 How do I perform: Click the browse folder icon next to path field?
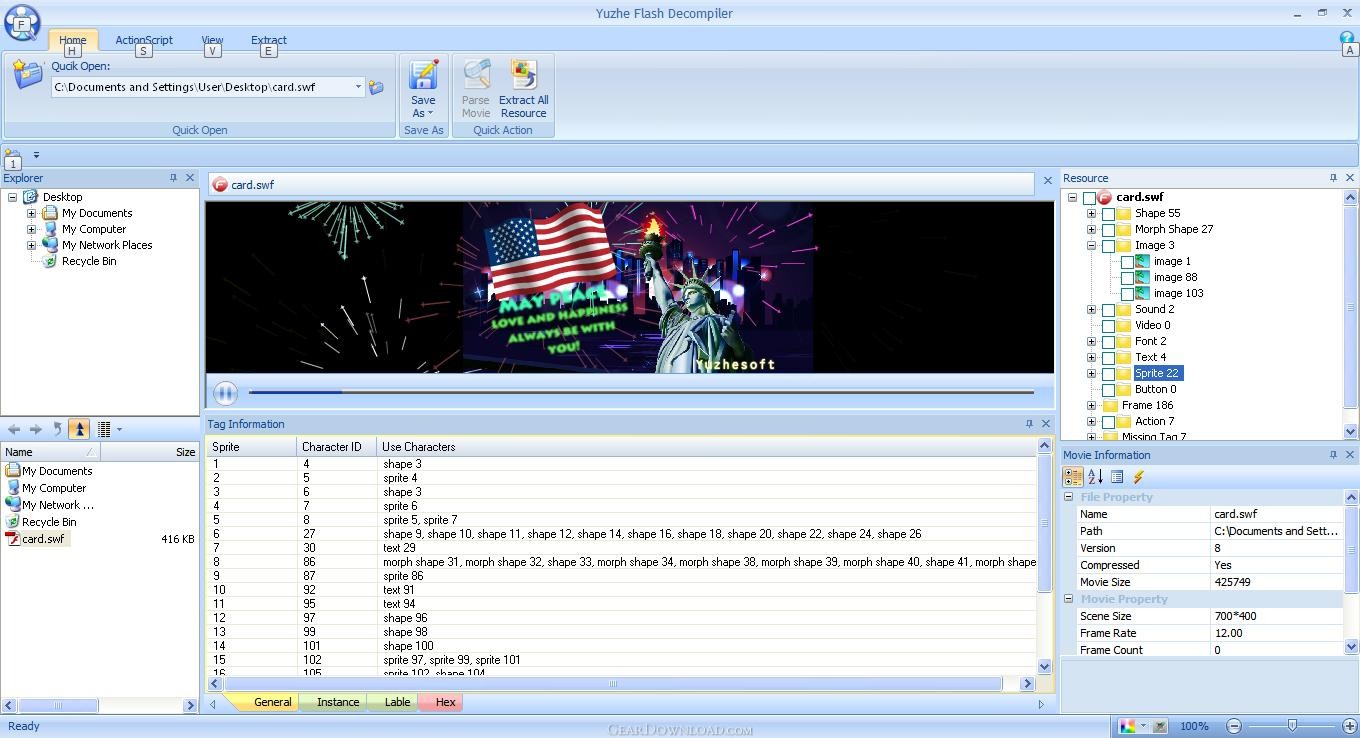(x=377, y=87)
